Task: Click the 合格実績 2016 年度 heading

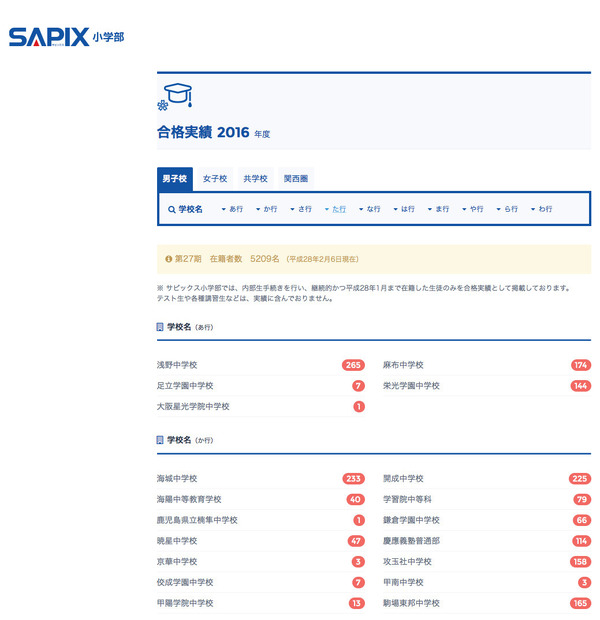Action: tap(214, 132)
